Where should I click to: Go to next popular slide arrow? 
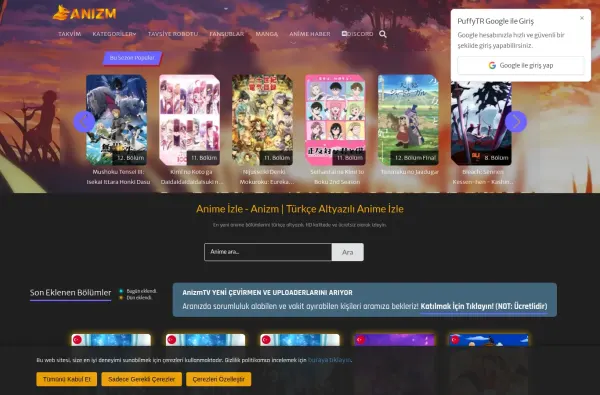[x=516, y=122]
